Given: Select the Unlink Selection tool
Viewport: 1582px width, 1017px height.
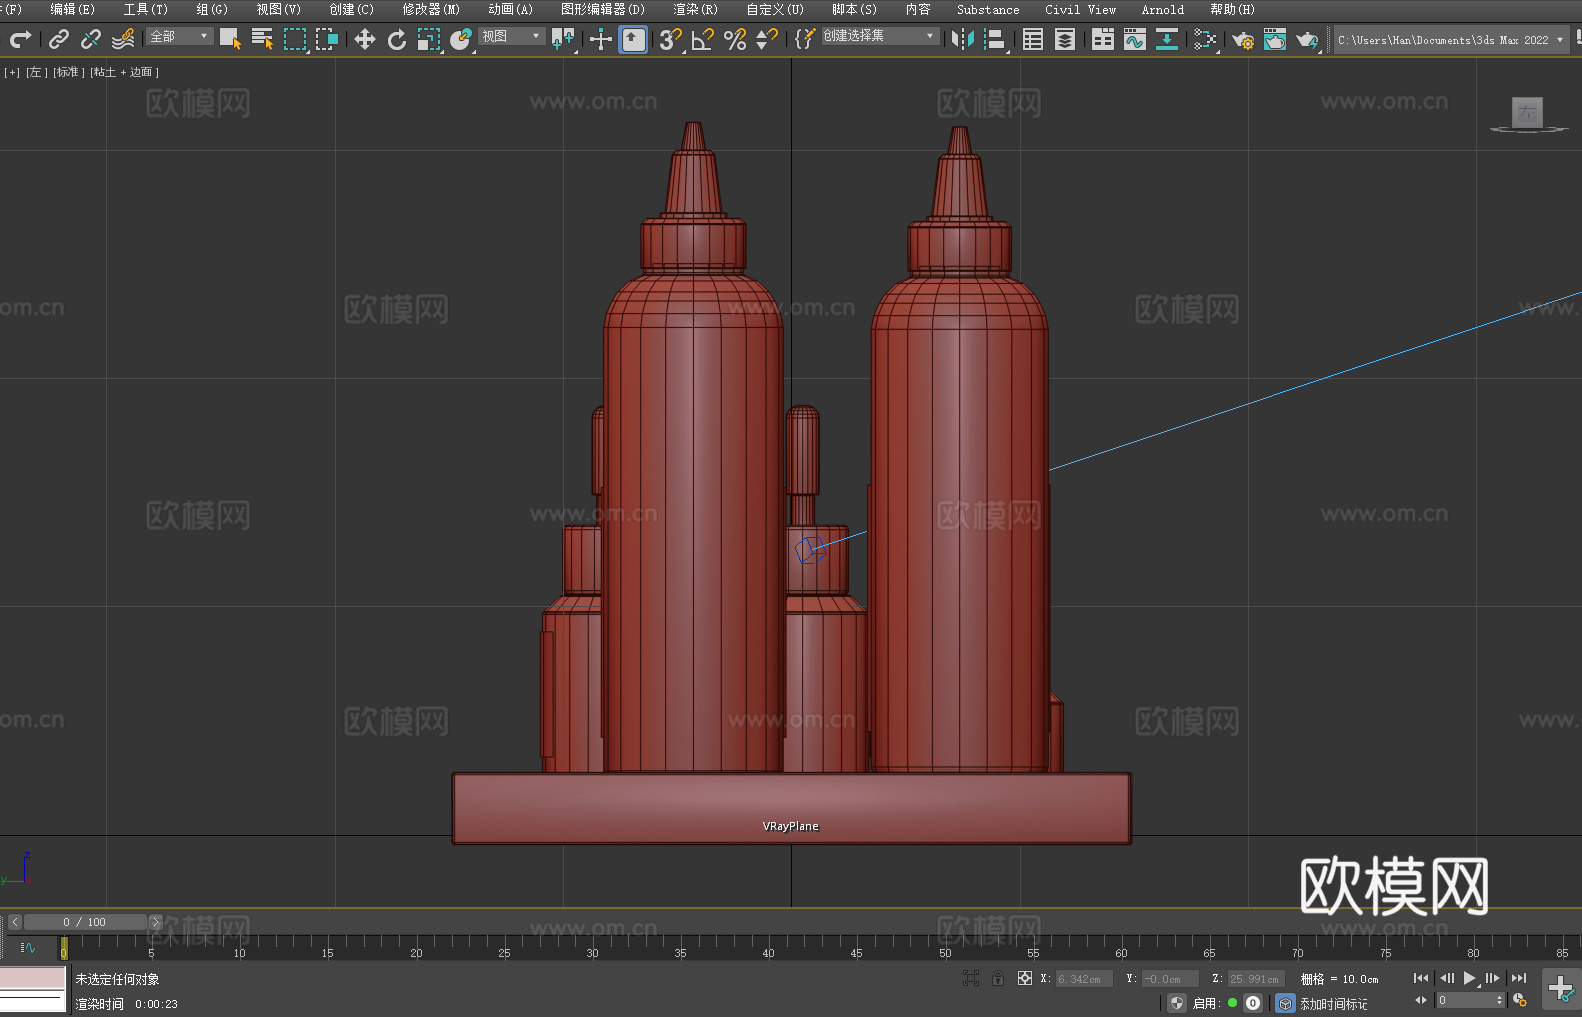Looking at the screenshot, I should pyautogui.click(x=91, y=39).
